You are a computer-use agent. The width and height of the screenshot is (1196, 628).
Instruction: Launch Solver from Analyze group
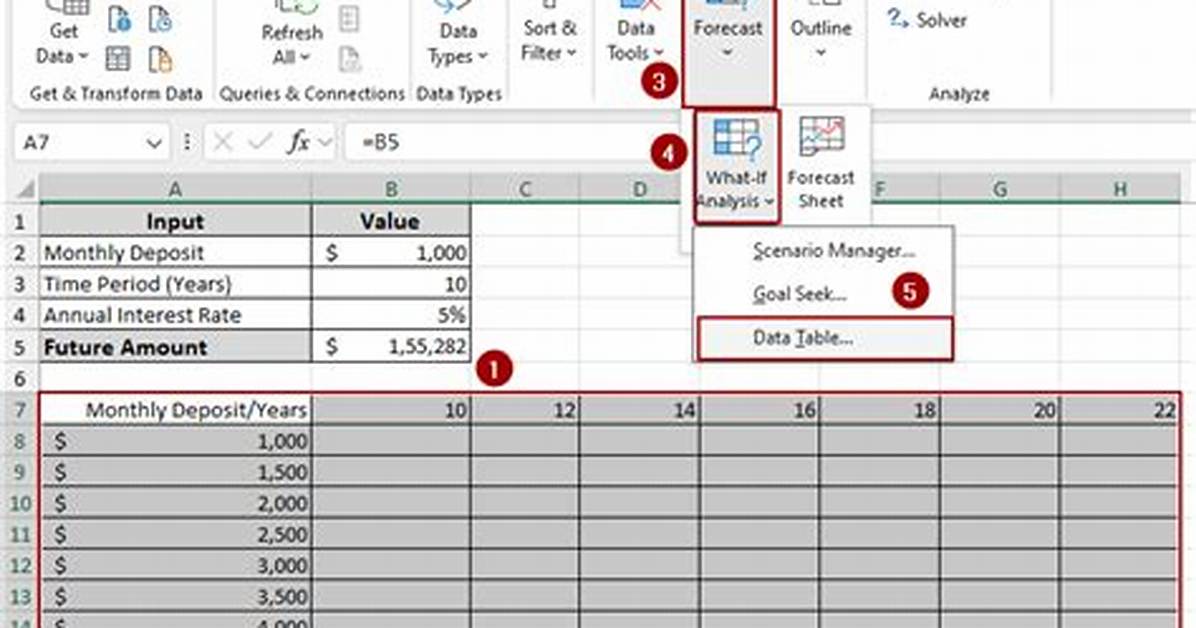click(927, 20)
